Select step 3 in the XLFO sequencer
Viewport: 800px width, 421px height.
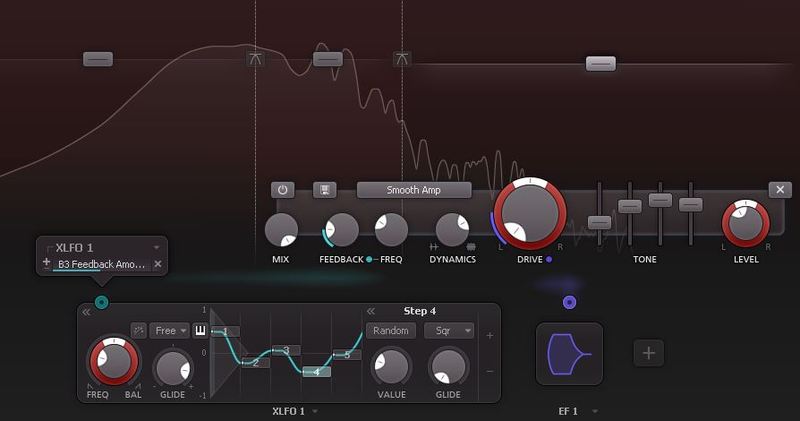286,350
